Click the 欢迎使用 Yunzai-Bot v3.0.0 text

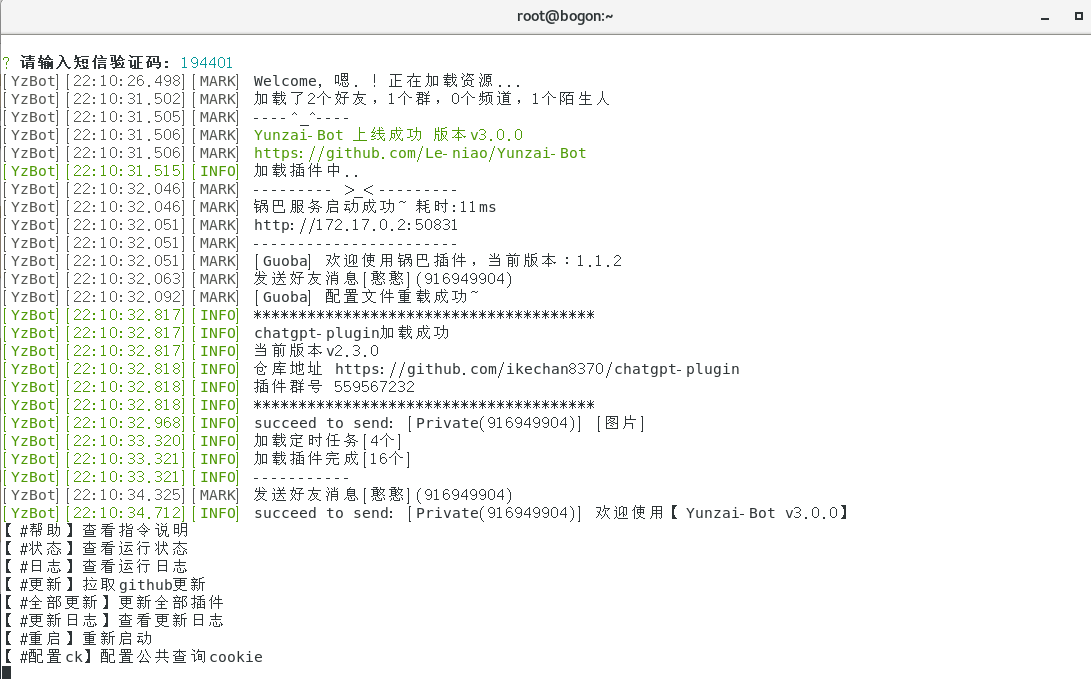tap(722, 513)
